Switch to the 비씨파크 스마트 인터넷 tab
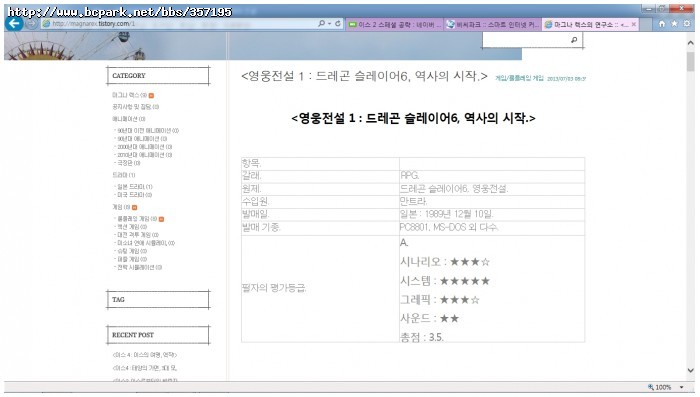Viewport: 700px width, 397px height. 493,25
